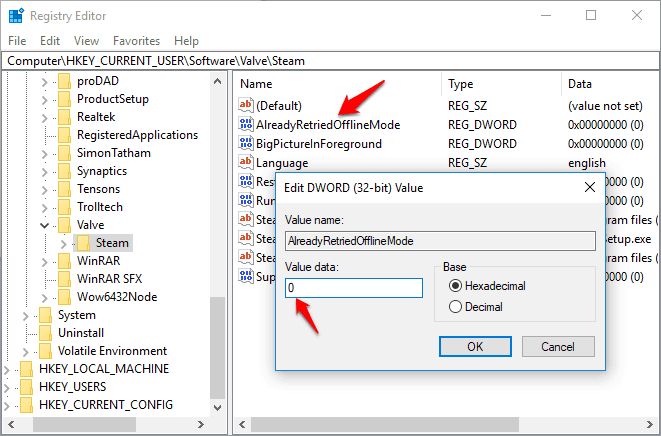Select the RegisteredApplications folder icon
Viewport: 661px width, 436px height.
click(64, 135)
